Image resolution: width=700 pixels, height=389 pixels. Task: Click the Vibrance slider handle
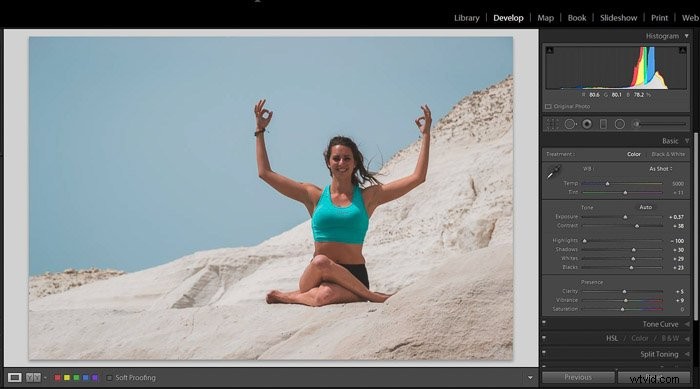tap(626, 301)
